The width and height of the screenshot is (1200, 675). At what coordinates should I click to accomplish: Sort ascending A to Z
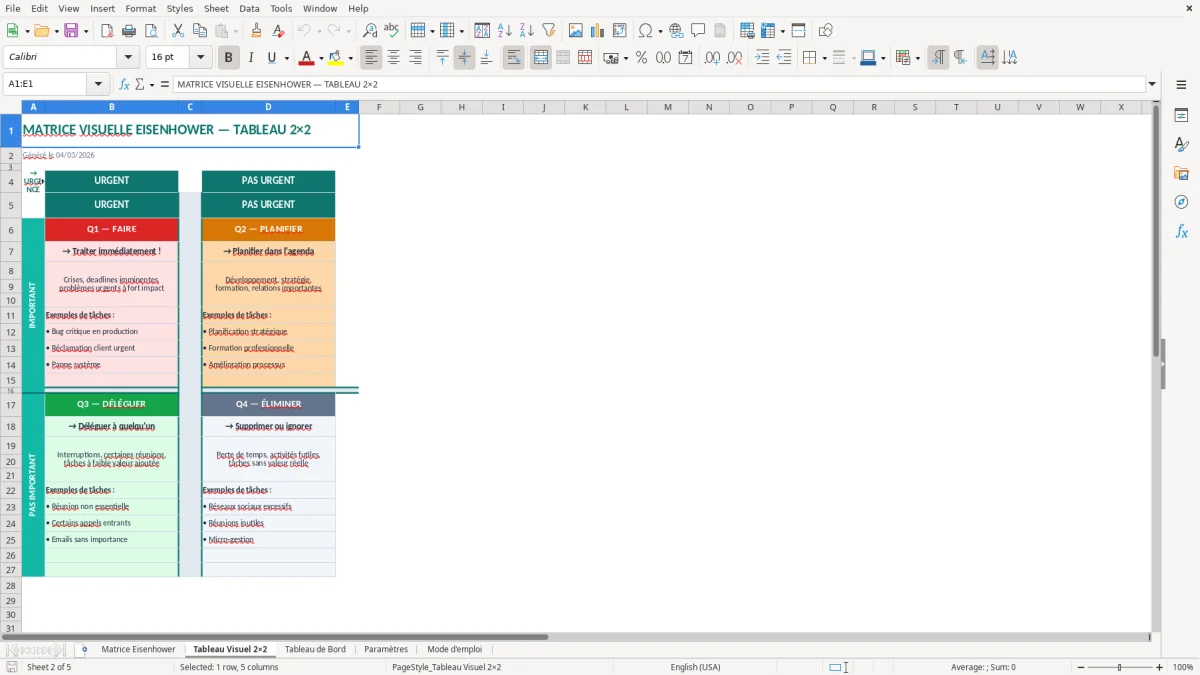(504, 31)
